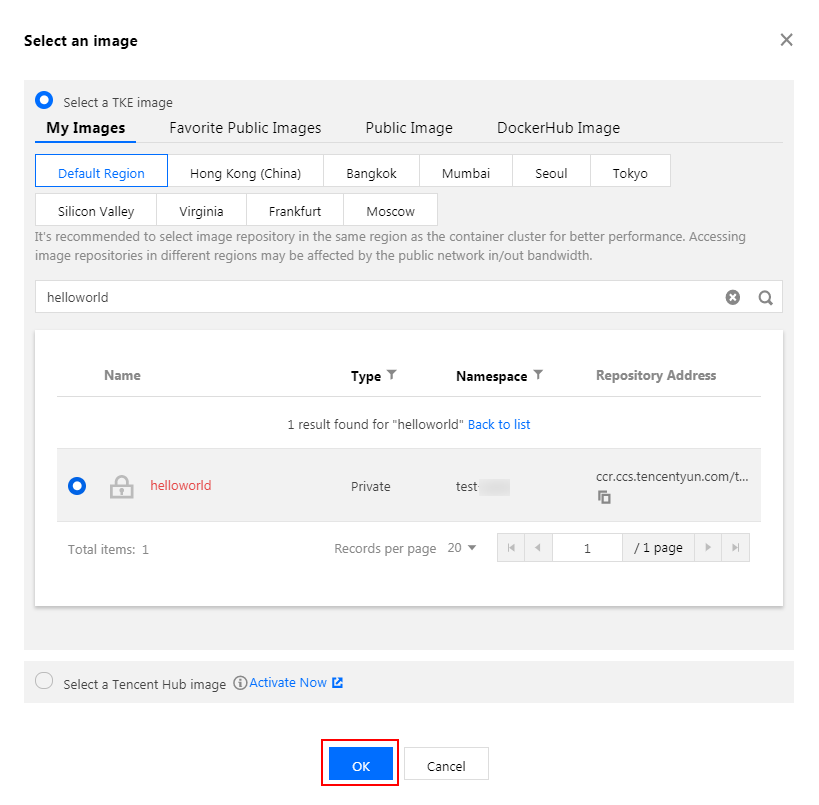The width and height of the screenshot is (819, 805).
Task: Open the DockerHub Image tab
Action: click(x=558, y=128)
